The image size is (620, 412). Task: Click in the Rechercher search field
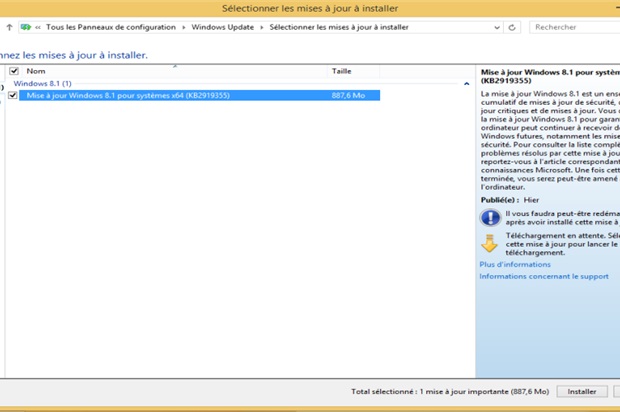575,27
